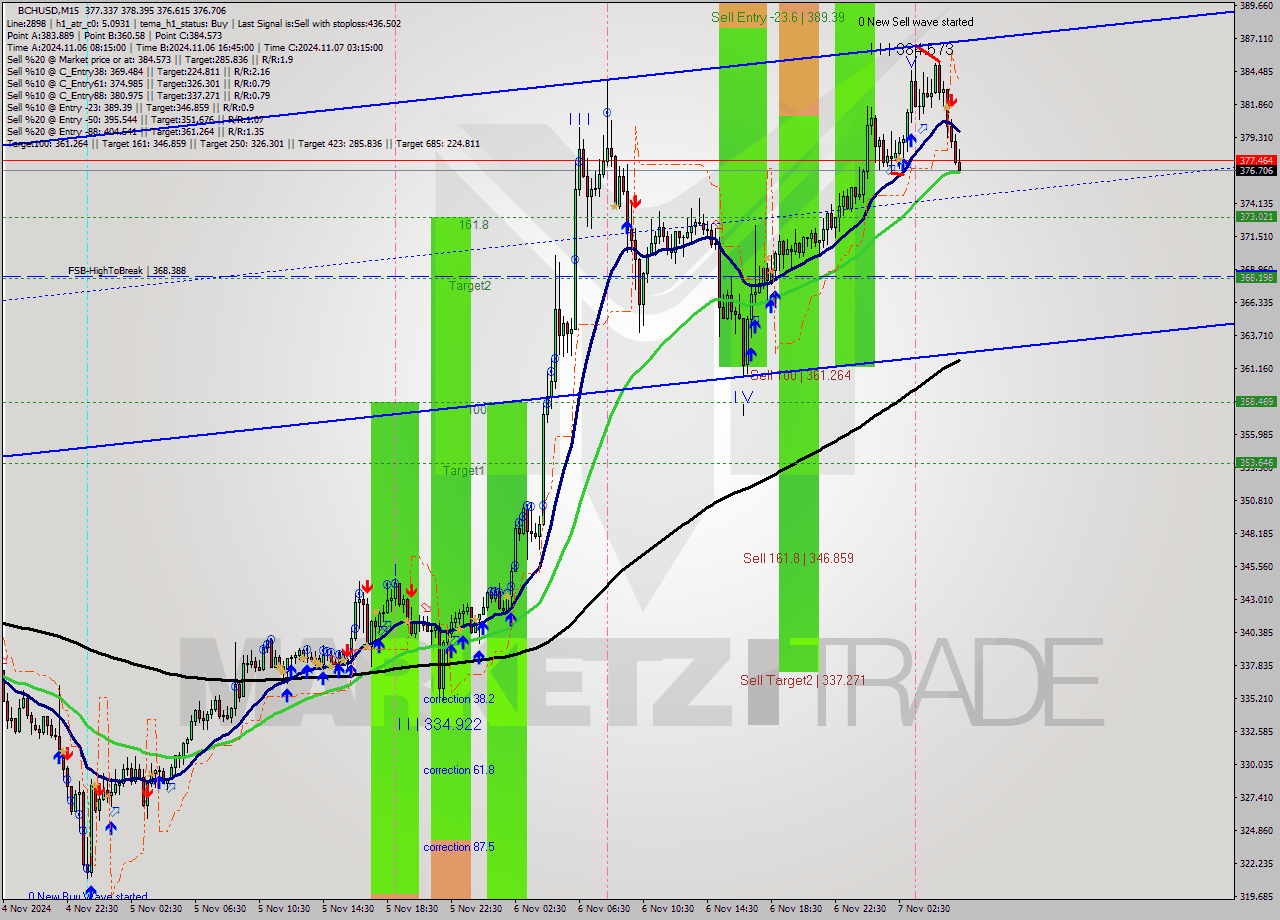This screenshot has width=1280, height=920.
Task: Click the 330.035 price axis label
Action: (1256, 764)
